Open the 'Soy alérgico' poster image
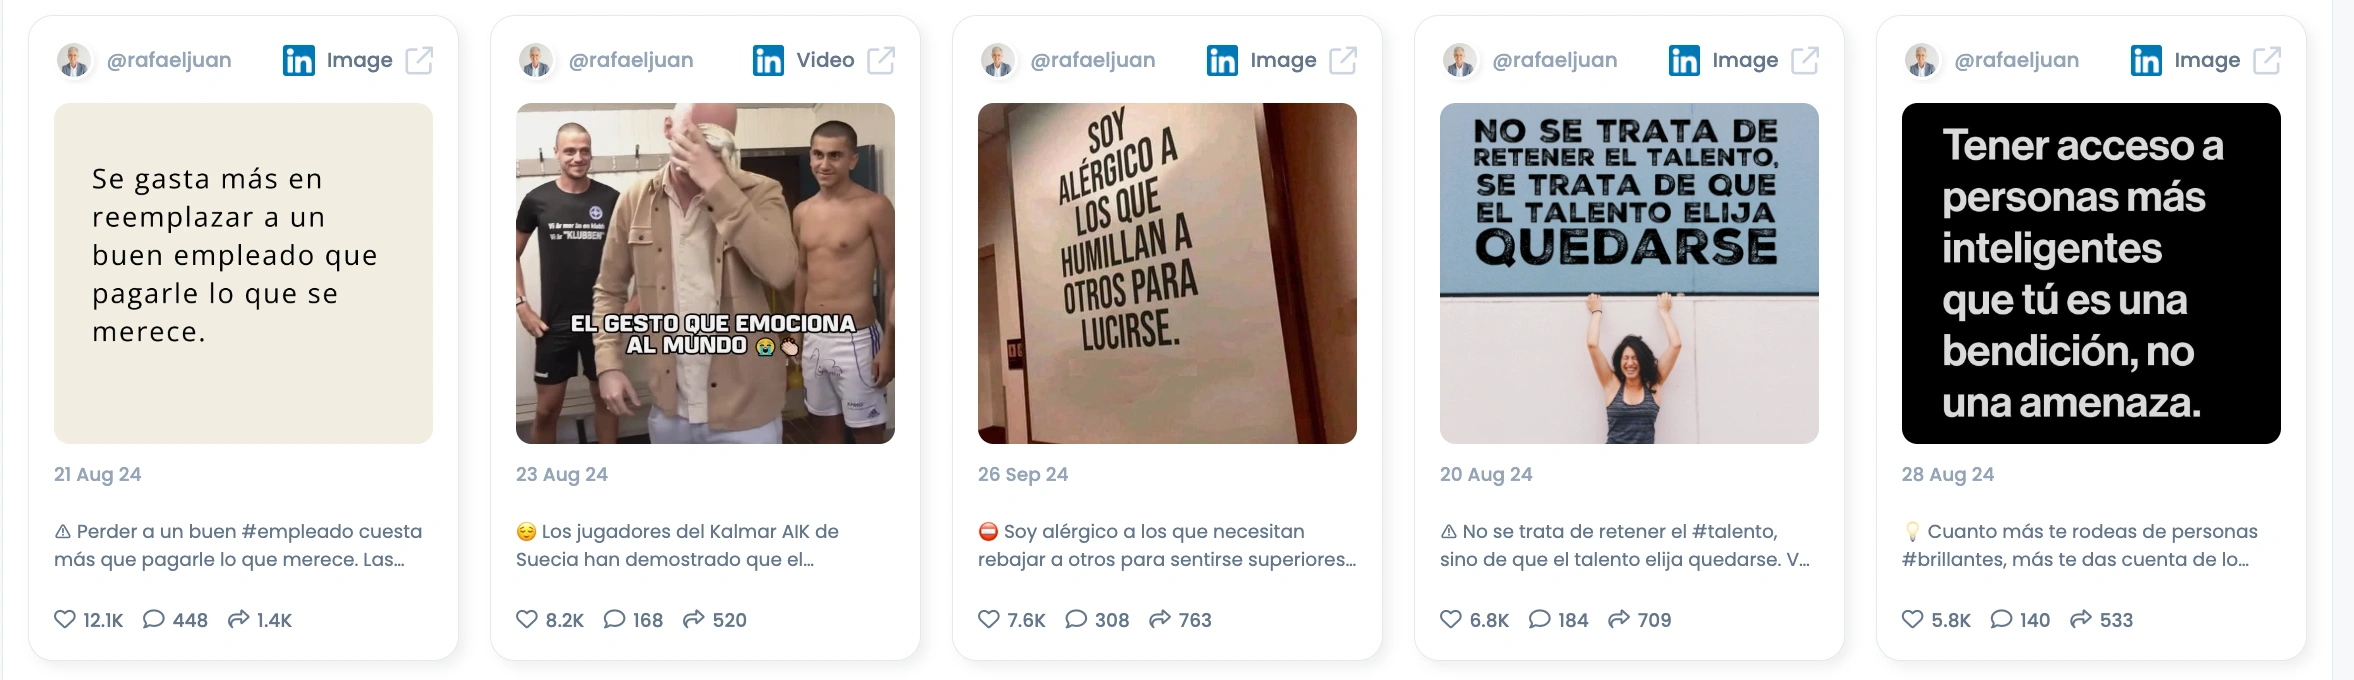The width and height of the screenshot is (2354, 680). (x=1167, y=273)
